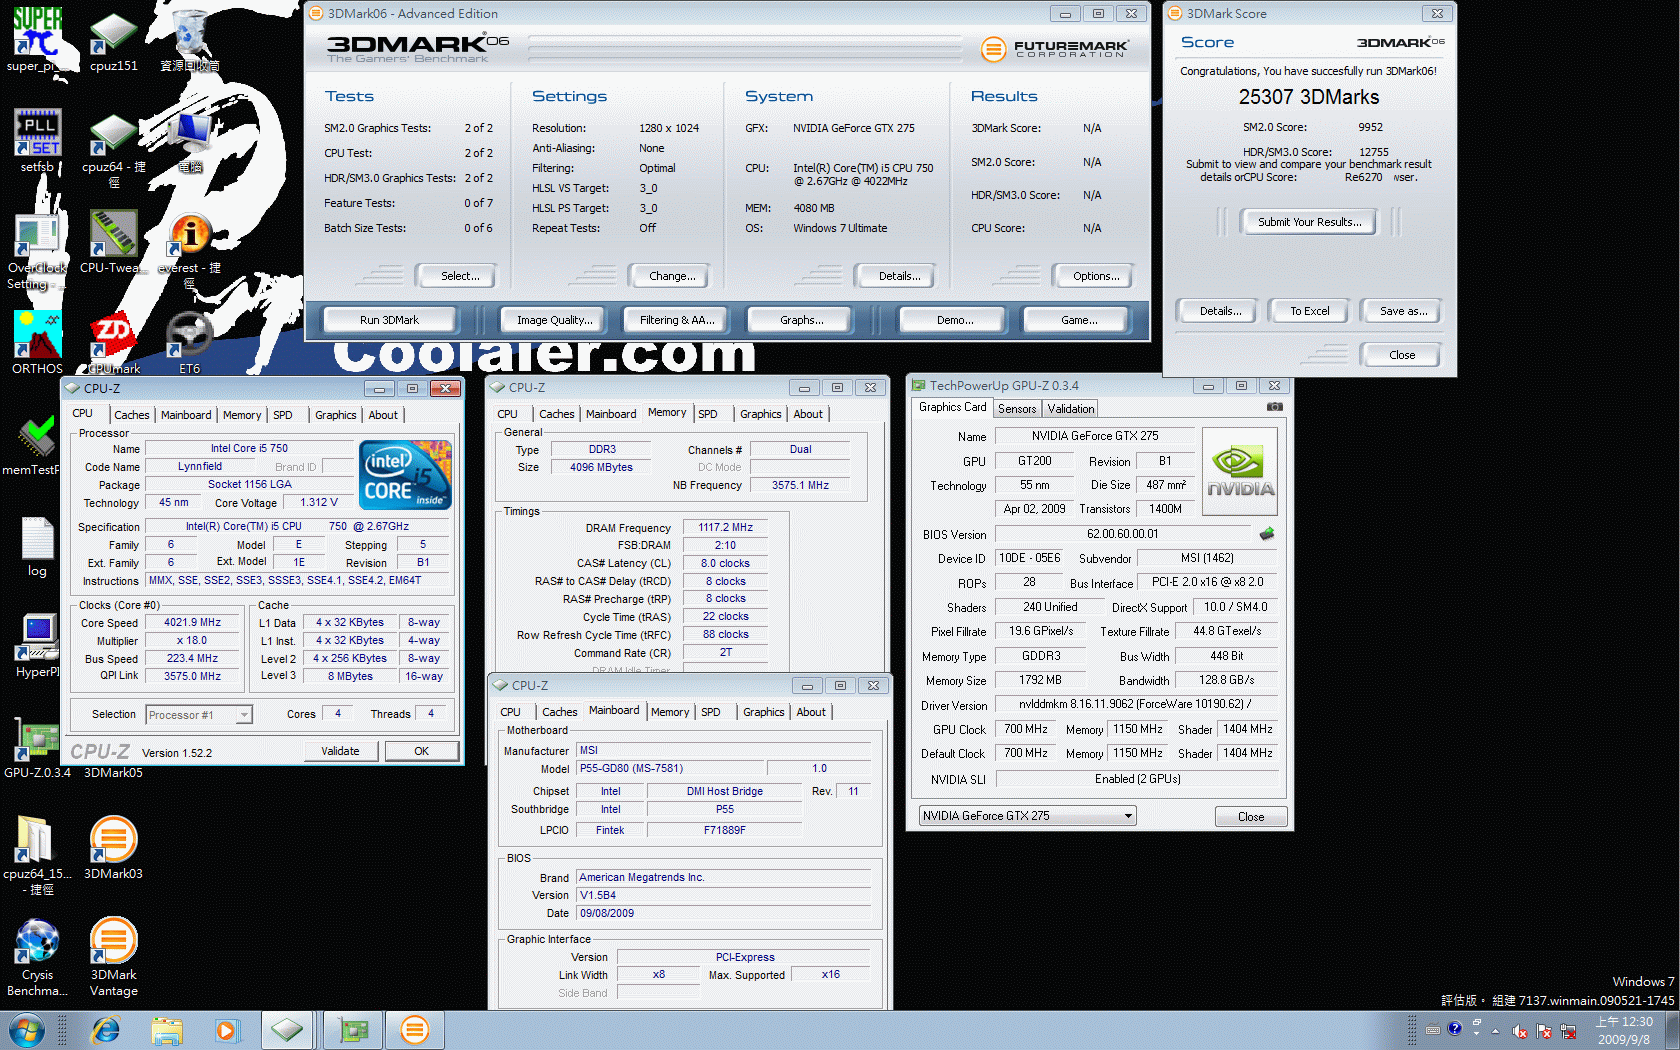The image size is (1680, 1050).
Task: Open the CPUmark ZD icon
Action: [x=113, y=343]
